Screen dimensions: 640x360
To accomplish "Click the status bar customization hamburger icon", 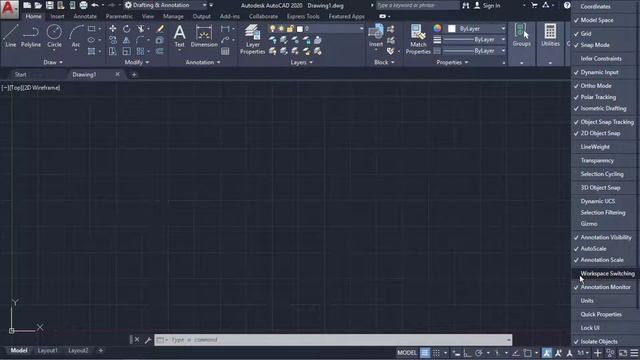I will click(x=634, y=353).
